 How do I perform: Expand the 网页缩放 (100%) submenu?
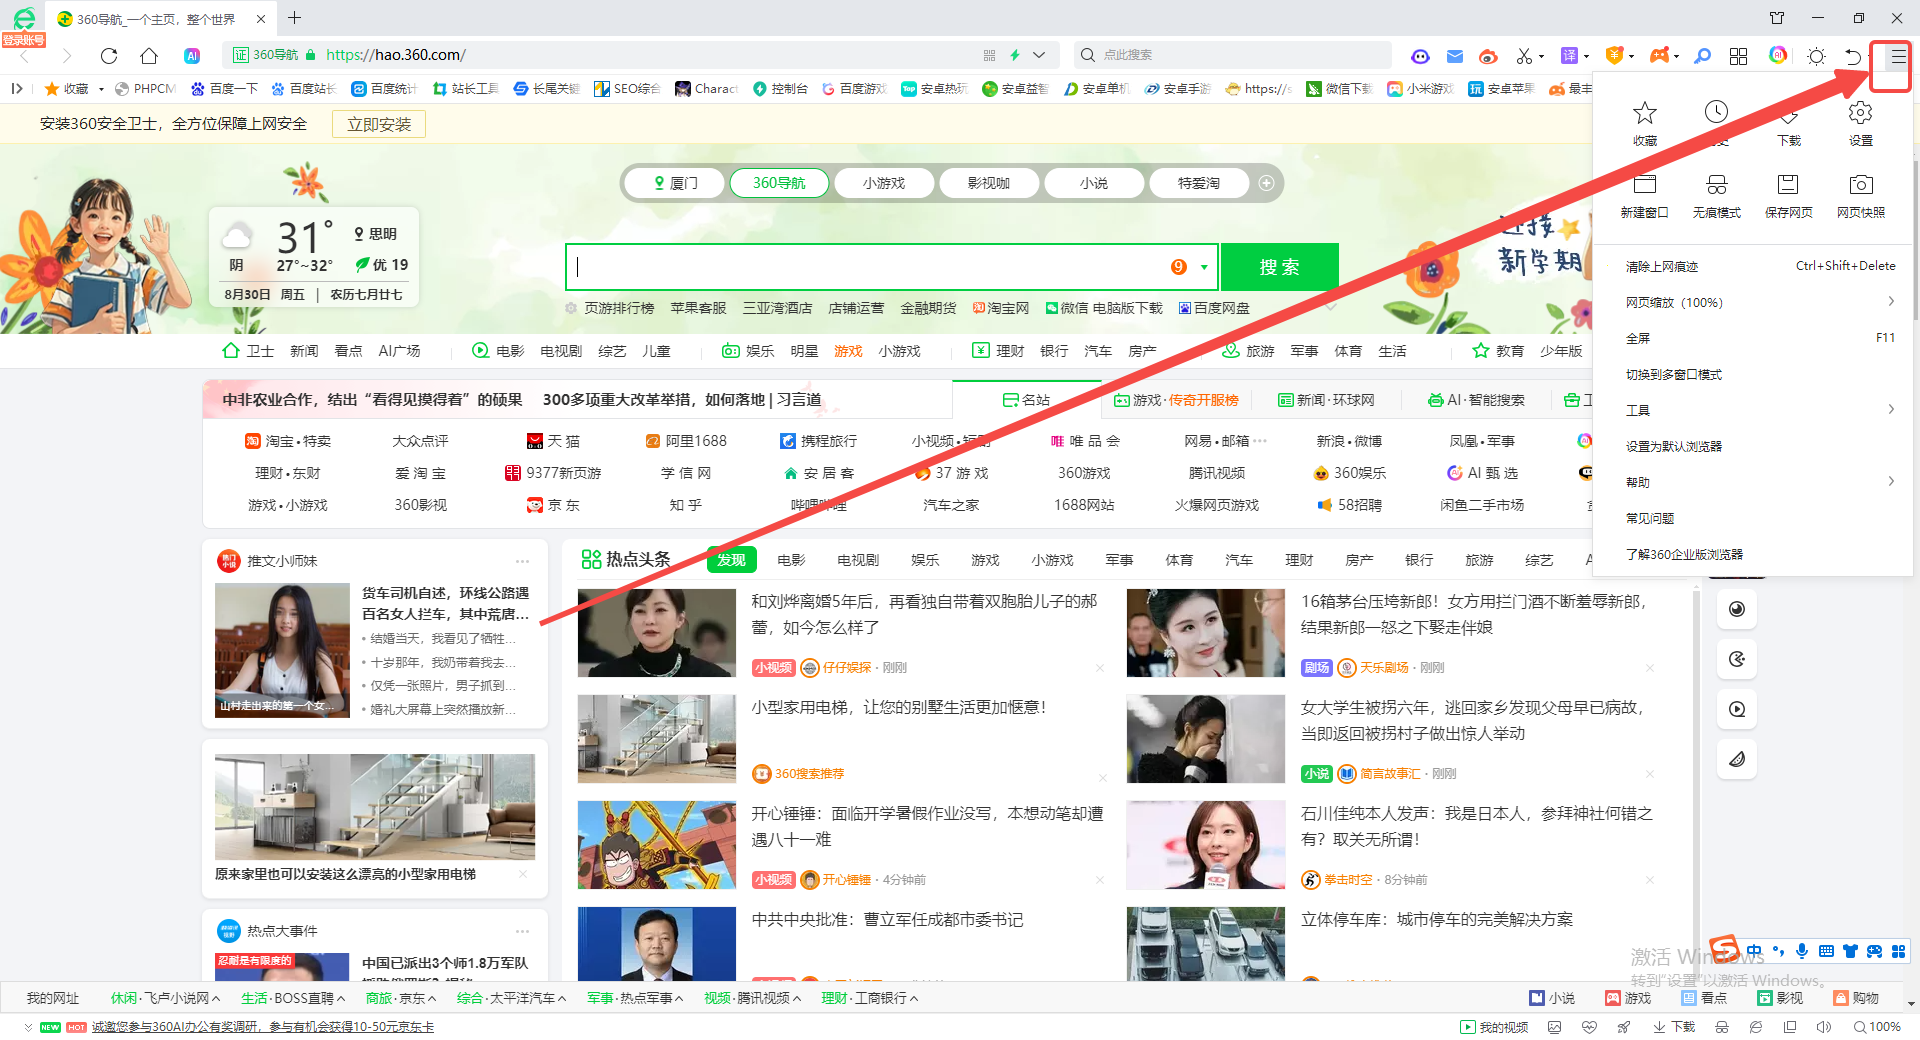[1753, 302]
